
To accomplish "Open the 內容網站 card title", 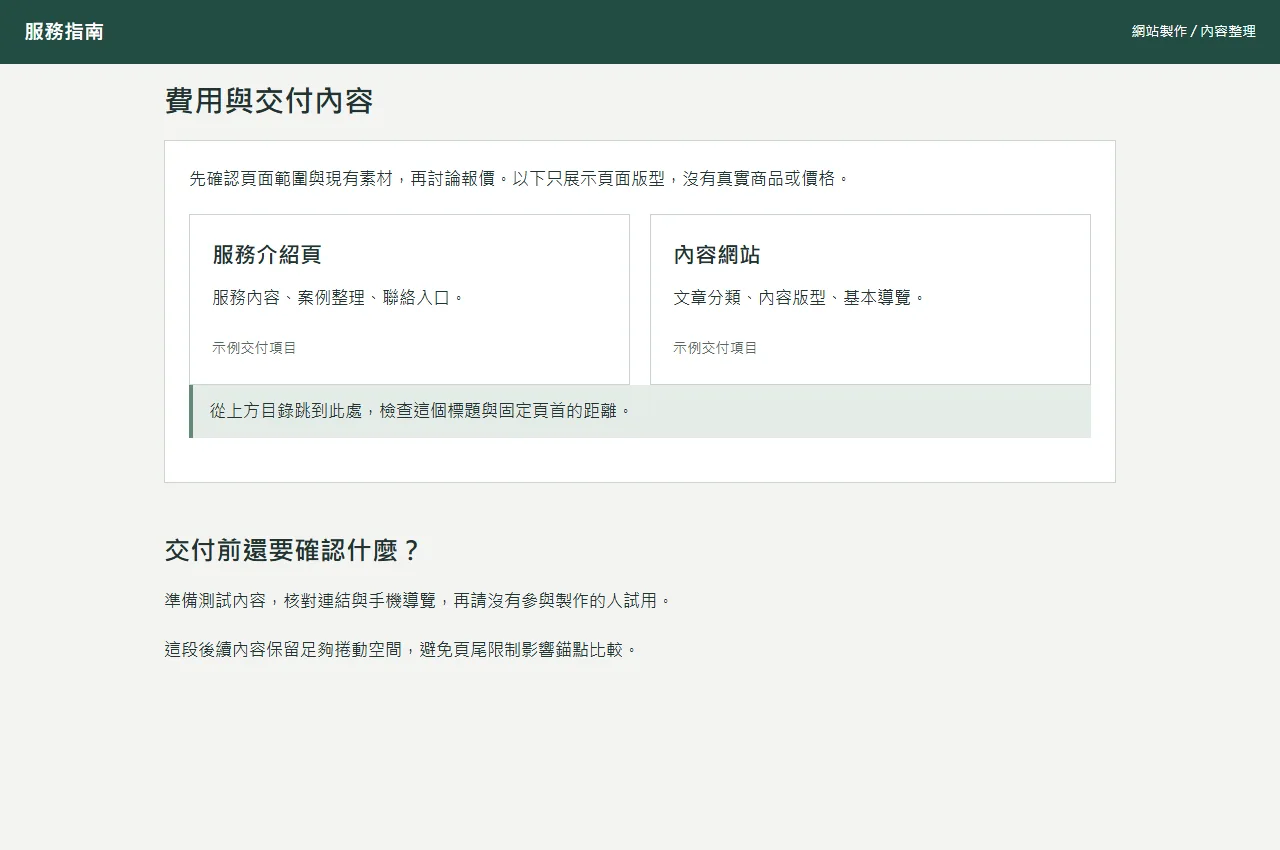I will pyautogui.click(x=717, y=255).
